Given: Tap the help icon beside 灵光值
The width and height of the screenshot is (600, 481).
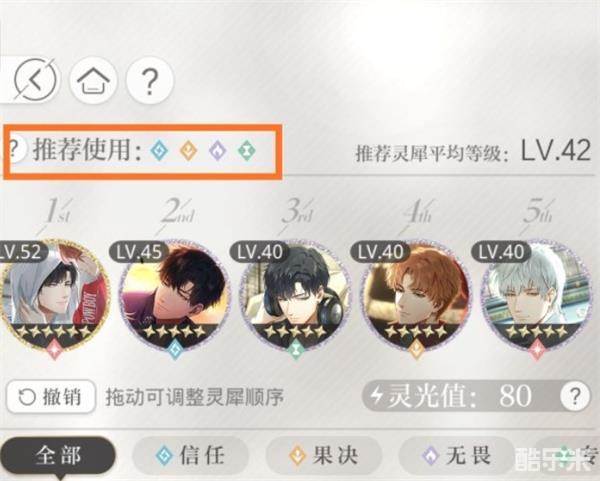Looking at the screenshot, I should (x=574, y=396).
